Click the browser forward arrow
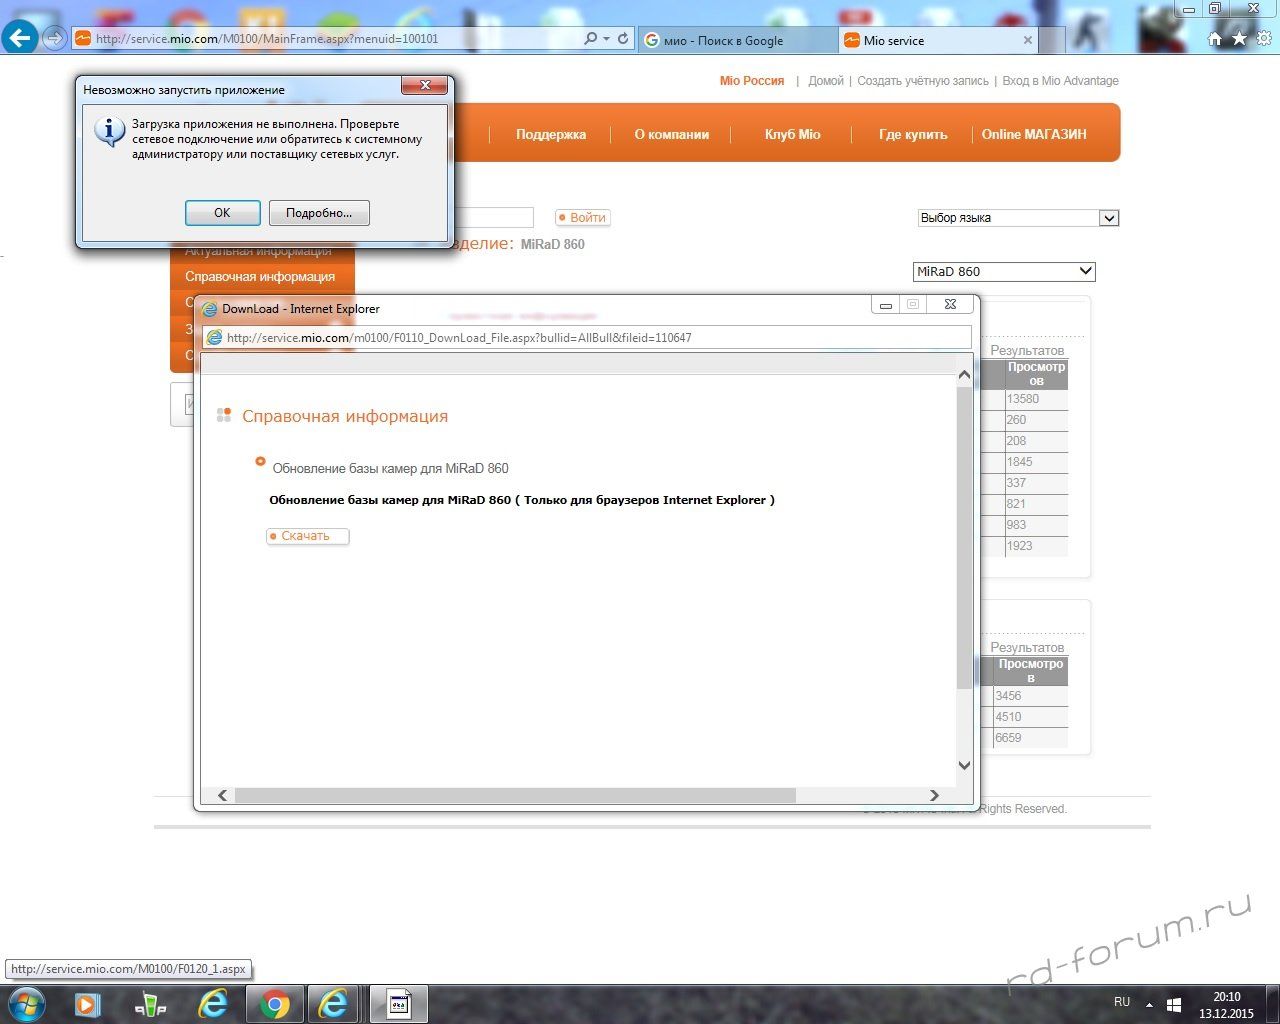The image size is (1280, 1024). click(55, 39)
